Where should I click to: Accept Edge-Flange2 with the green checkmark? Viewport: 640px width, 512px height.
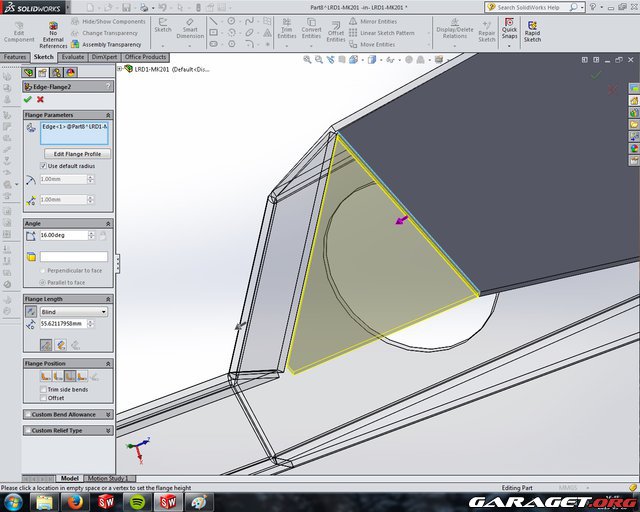[27, 99]
